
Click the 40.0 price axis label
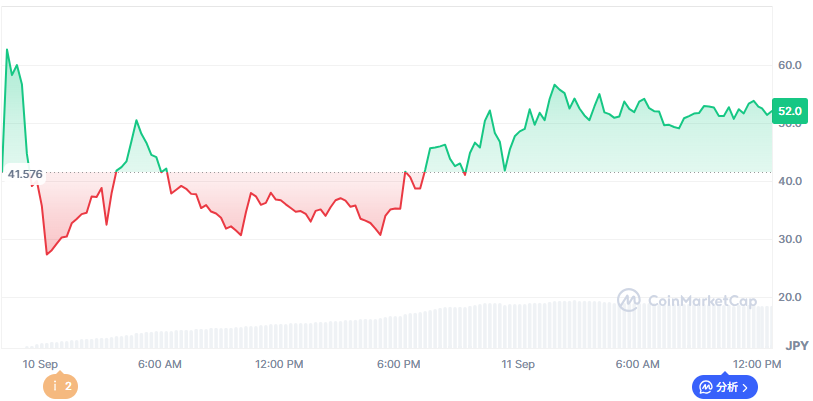(790, 181)
